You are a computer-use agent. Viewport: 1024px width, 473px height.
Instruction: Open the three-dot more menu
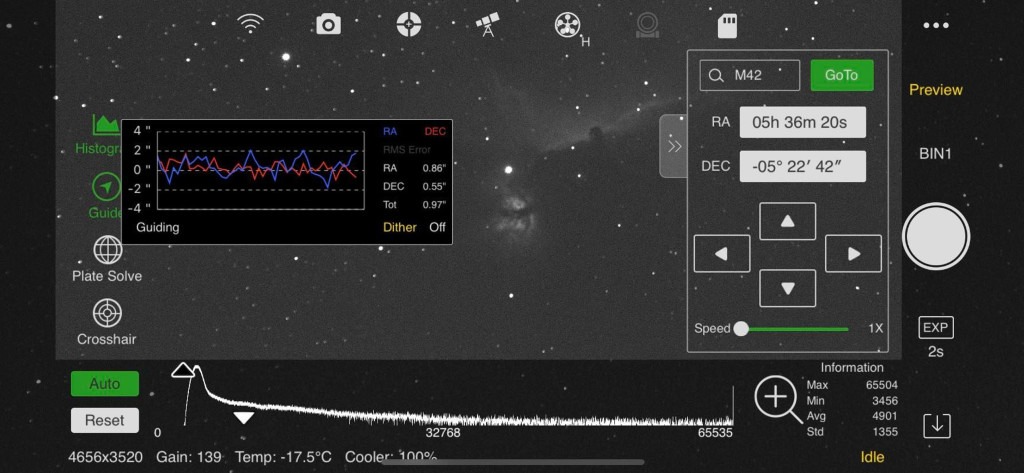coord(935,25)
